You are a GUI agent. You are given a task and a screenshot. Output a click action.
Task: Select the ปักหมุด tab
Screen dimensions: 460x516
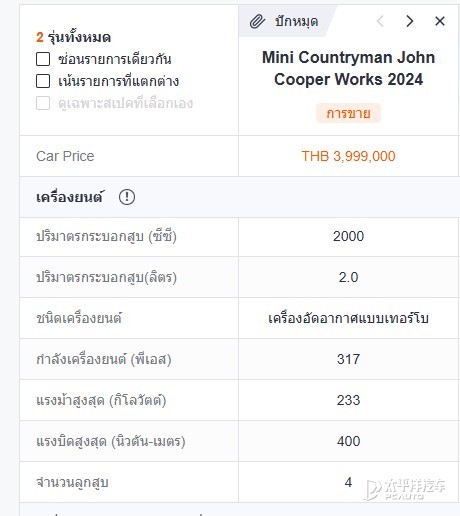287,21
